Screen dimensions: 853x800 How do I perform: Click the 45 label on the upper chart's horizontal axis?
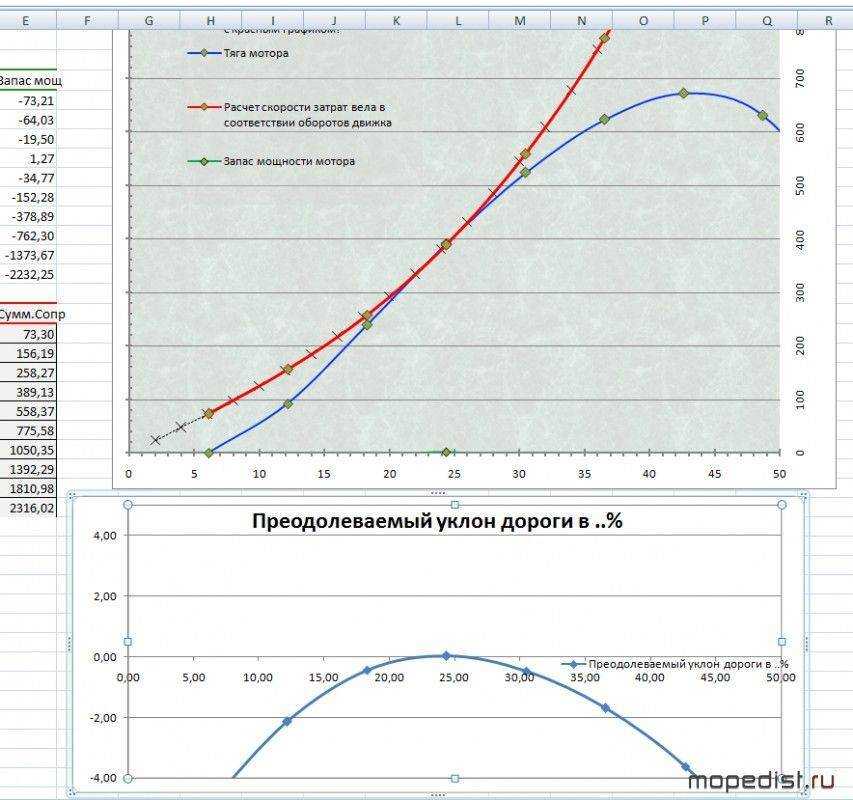click(714, 474)
